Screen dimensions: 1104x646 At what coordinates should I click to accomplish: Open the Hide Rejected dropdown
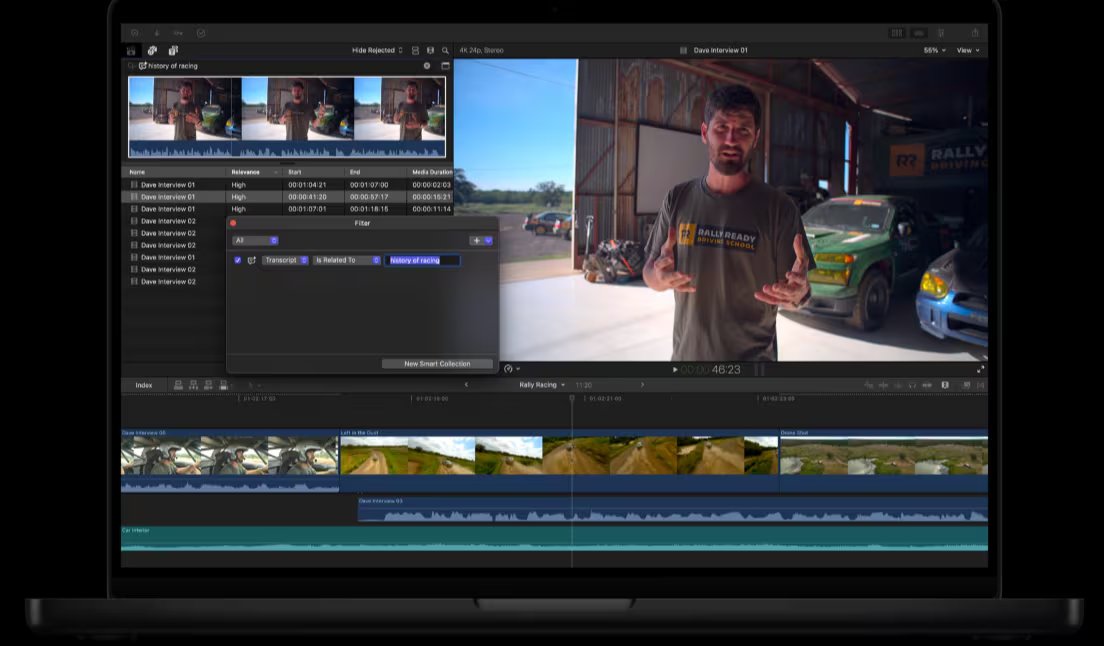[380, 50]
